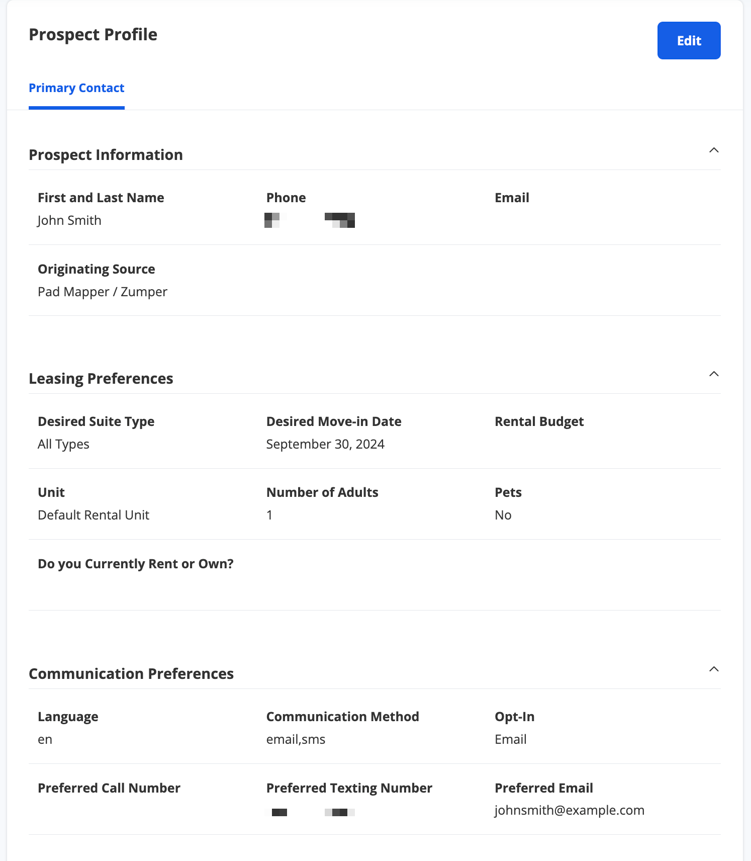
Task: Click the johnsmith@example.com preferred email
Action: tap(569, 810)
